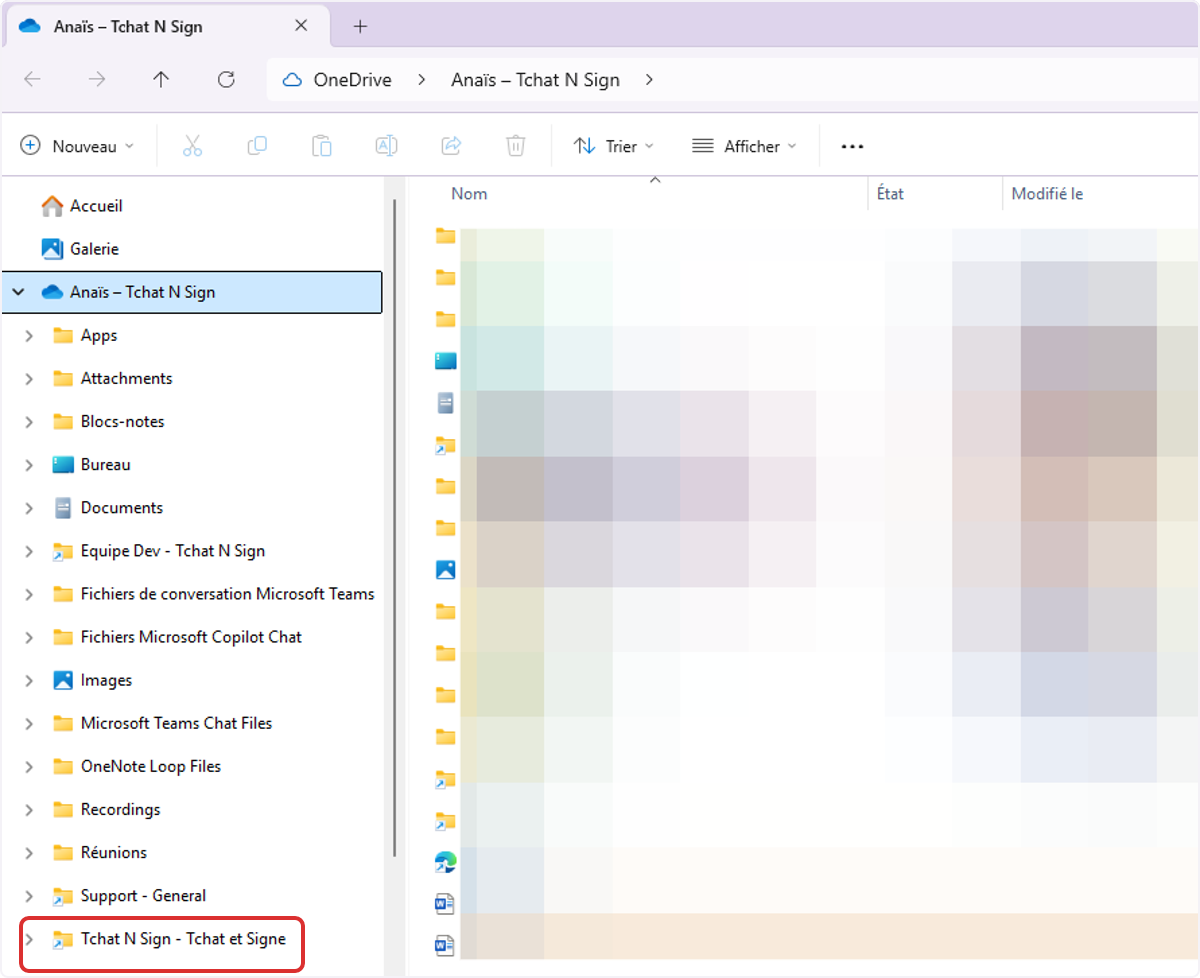Viewport: 1200px width, 978px height.
Task: Select Fichiers de conversation Microsoft Teams folder
Action: click(x=227, y=594)
